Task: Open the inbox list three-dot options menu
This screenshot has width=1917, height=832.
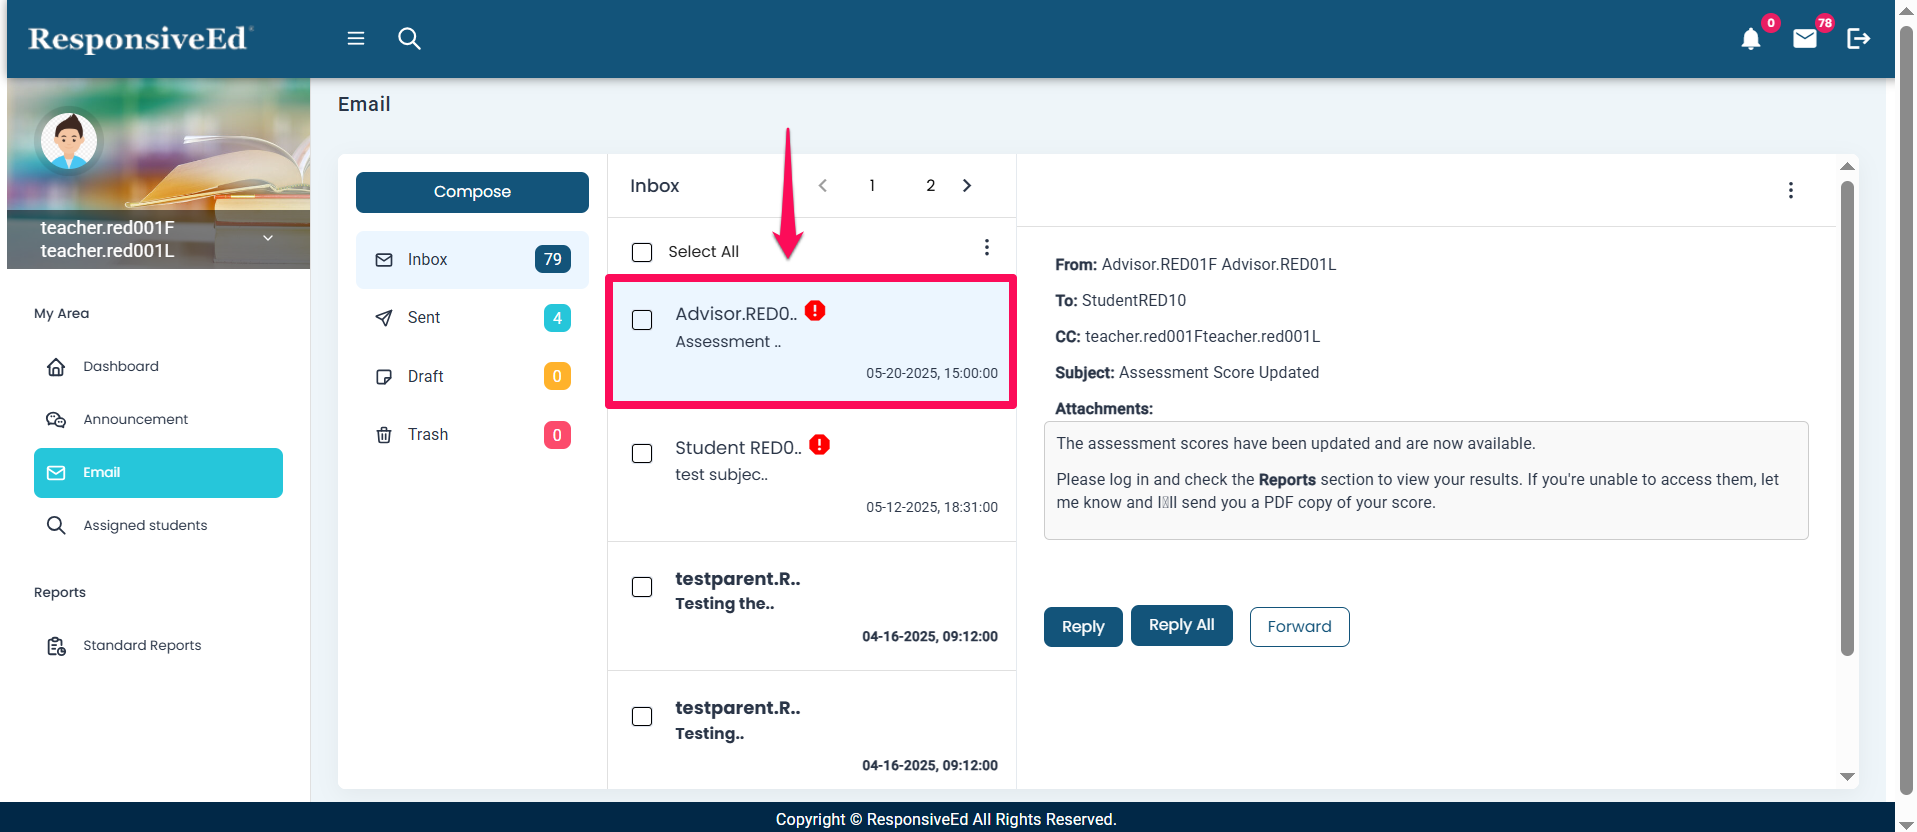Action: [986, 247]
